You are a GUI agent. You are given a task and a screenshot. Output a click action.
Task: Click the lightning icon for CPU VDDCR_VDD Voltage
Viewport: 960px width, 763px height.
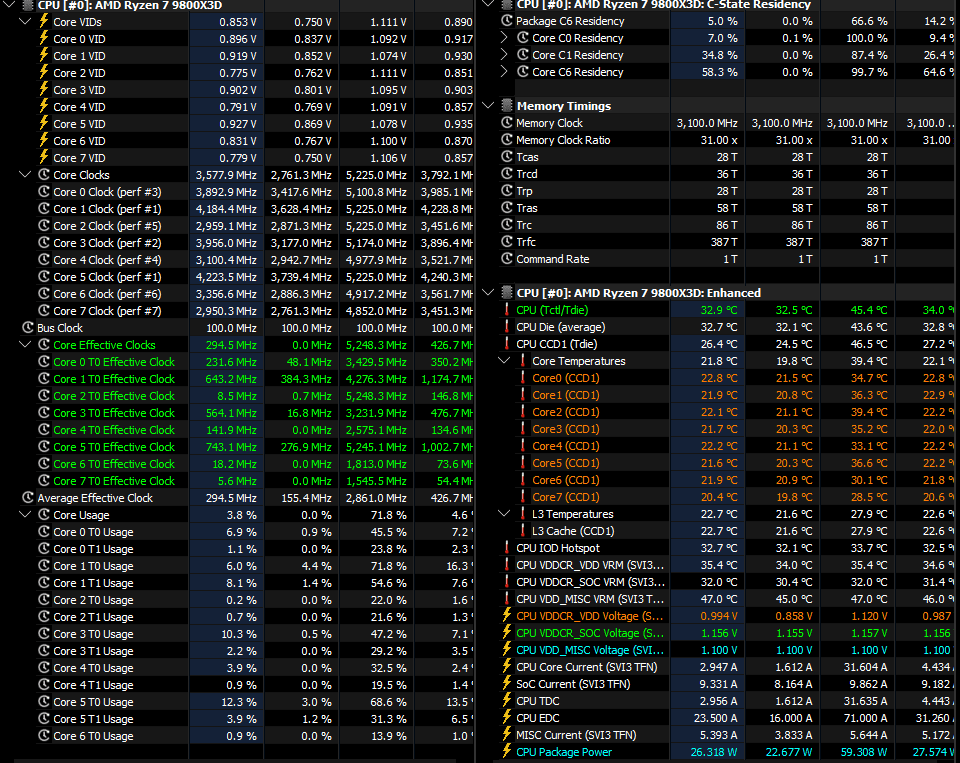pos(507,615)
